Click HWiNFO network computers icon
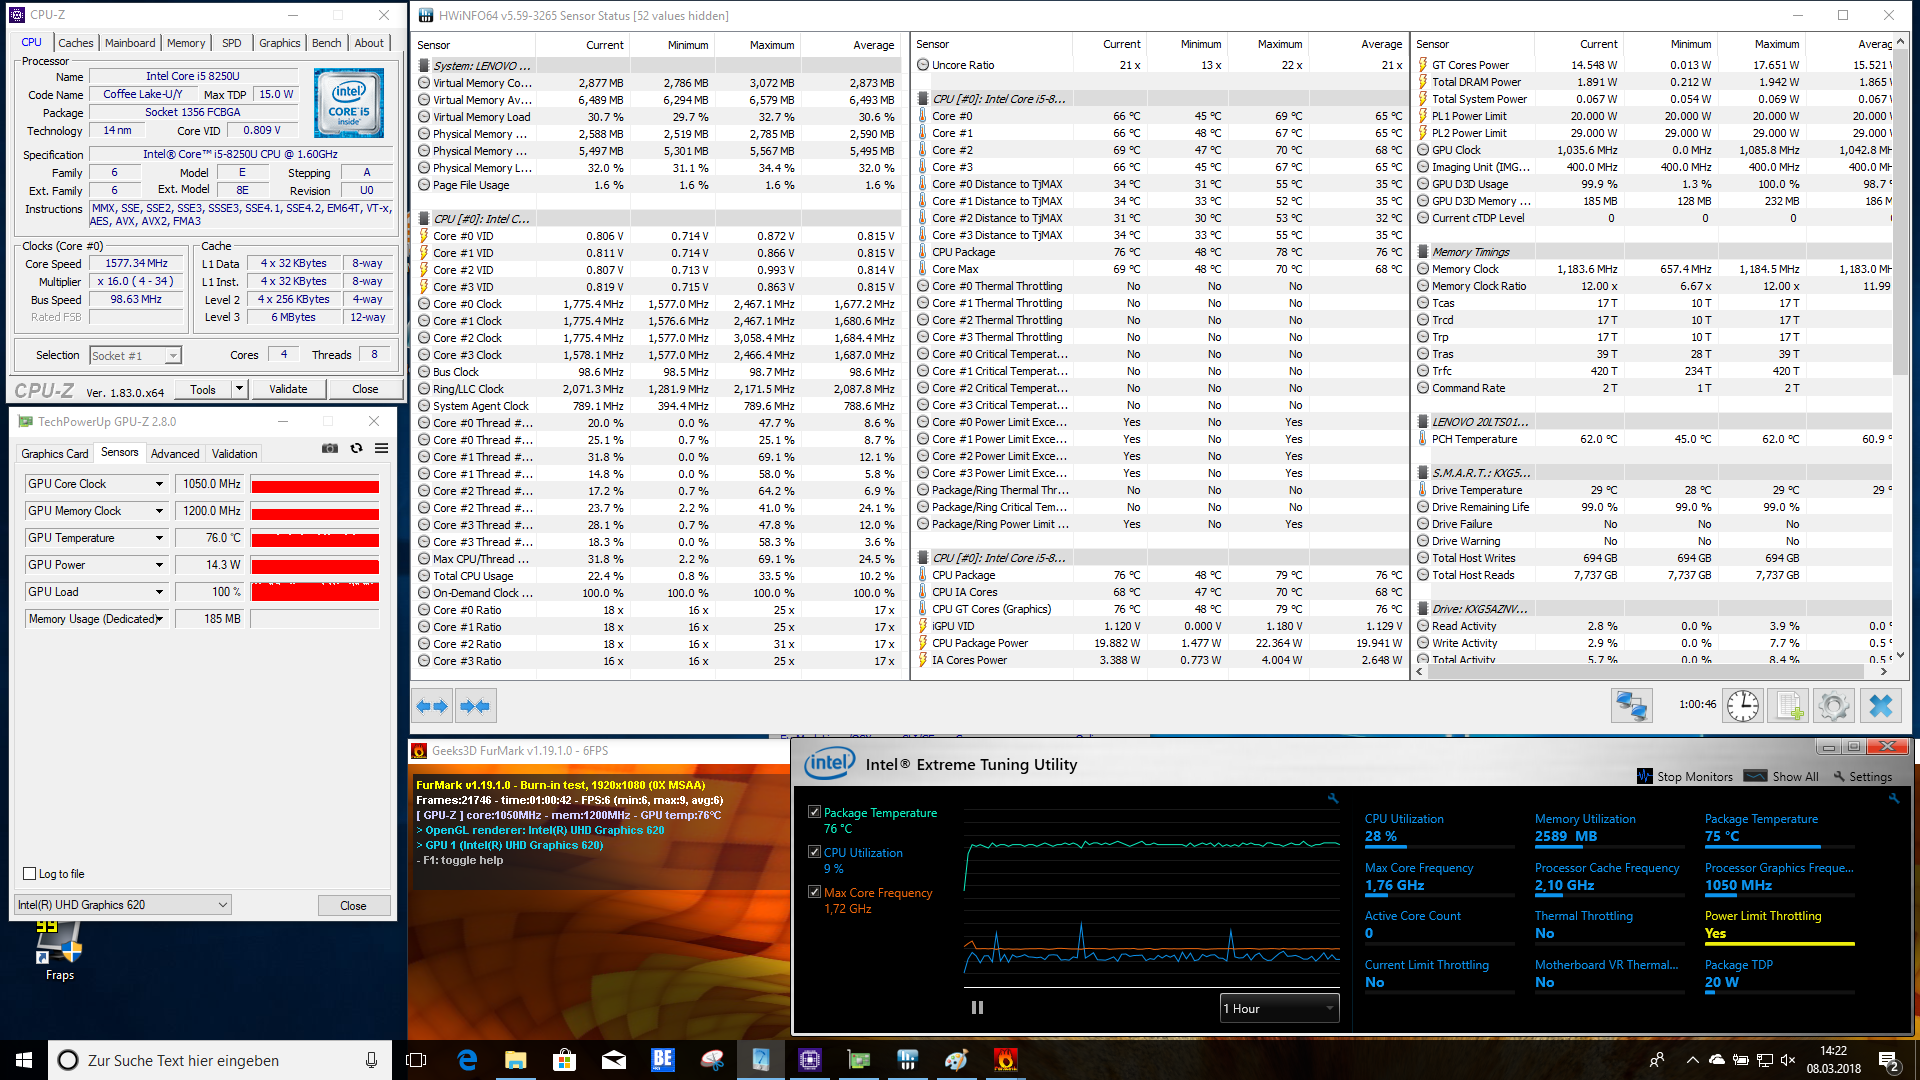The image size is (1920, 1080). point(1631,706)
